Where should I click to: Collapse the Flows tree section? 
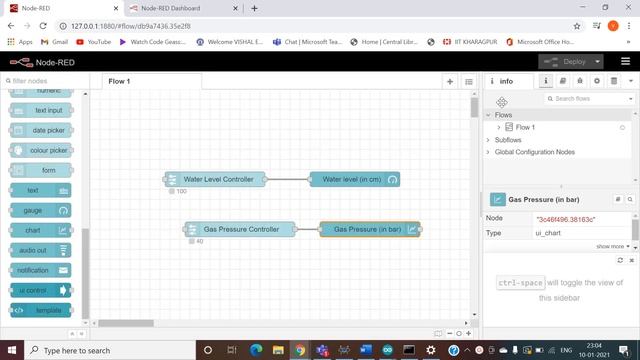coord(488,115)
